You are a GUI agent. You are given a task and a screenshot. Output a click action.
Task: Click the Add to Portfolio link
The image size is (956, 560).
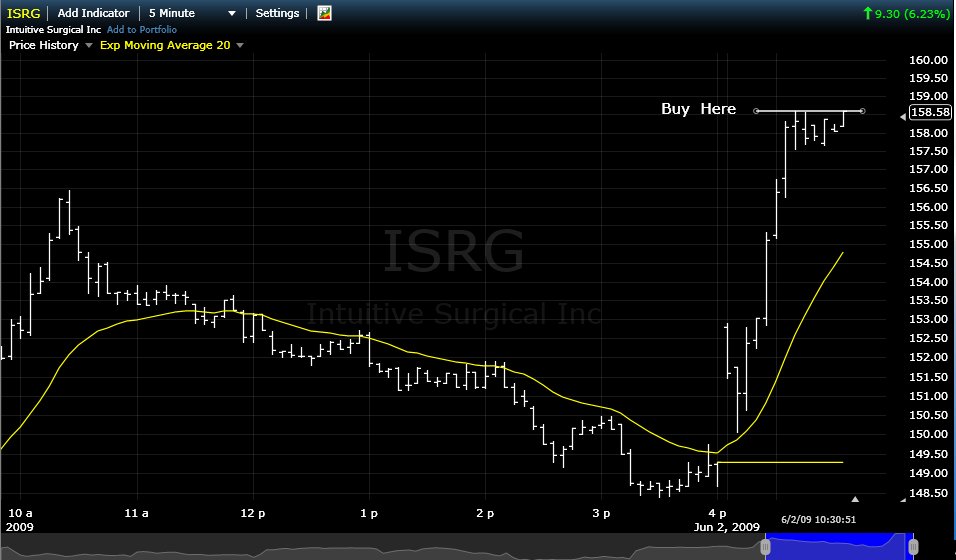coord(141,29)
